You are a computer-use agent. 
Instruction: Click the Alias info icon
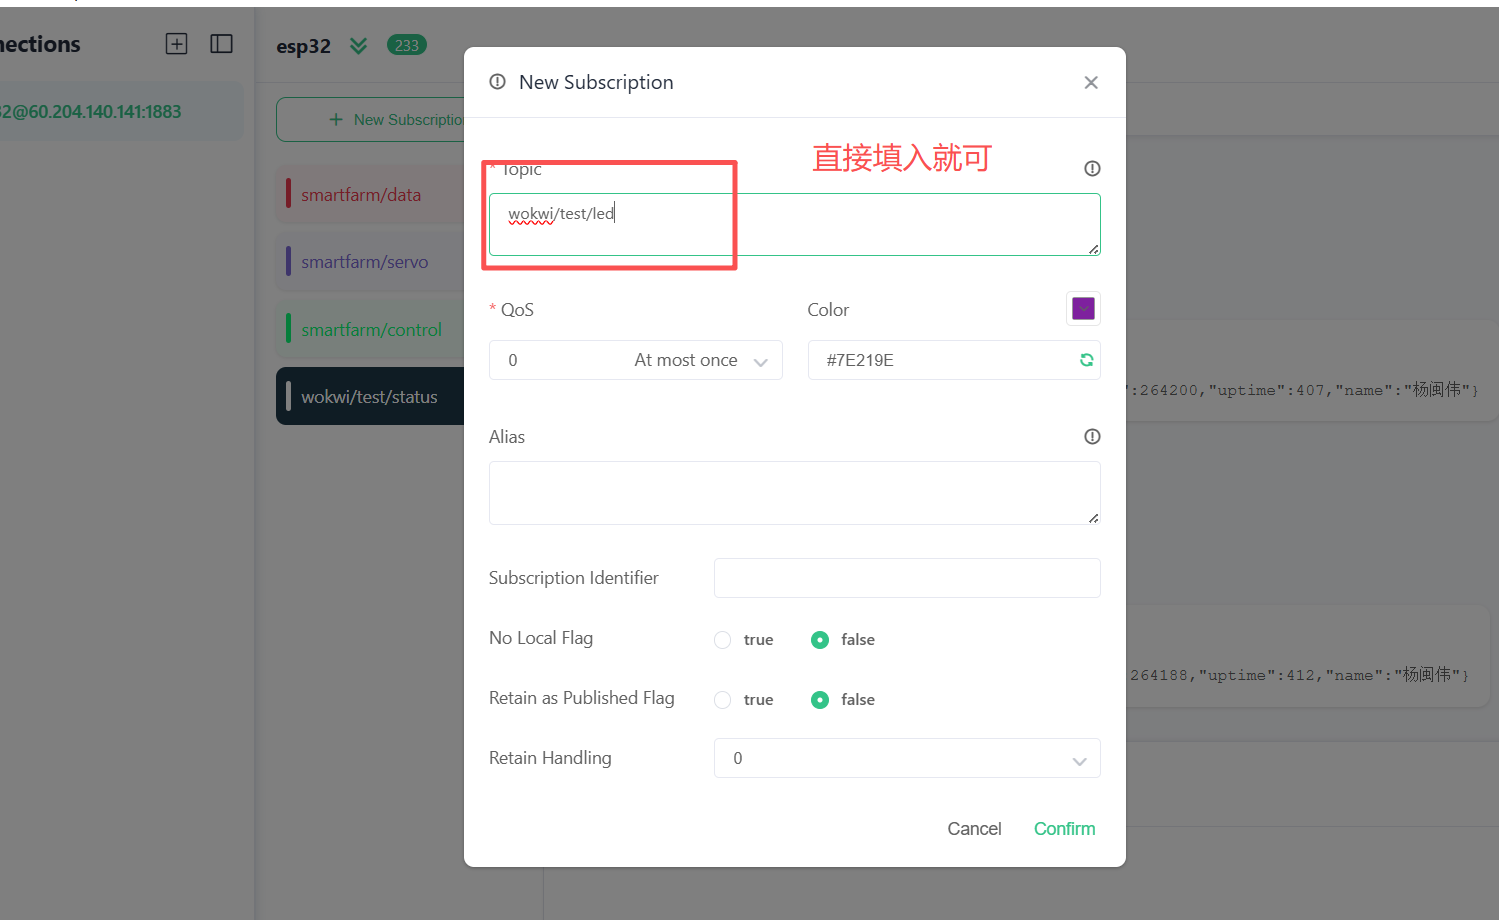(1092, 437)
